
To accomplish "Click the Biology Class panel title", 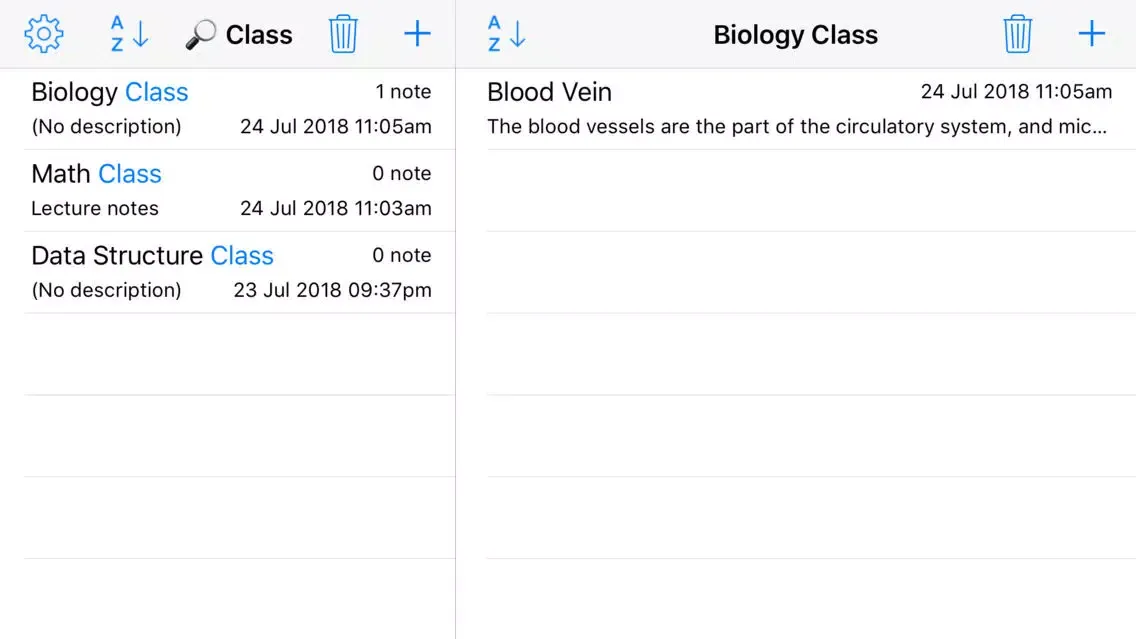I will [x=795, y=35].
